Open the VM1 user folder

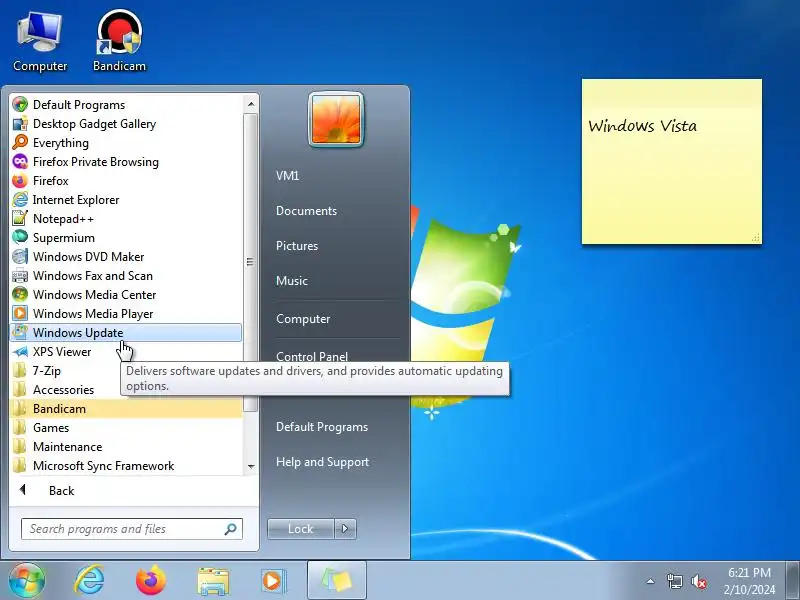tap(287, 176)
